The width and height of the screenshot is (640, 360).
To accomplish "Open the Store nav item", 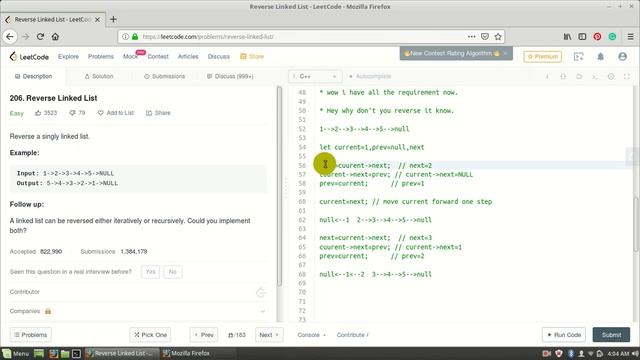I will click(x=252, y=57).
